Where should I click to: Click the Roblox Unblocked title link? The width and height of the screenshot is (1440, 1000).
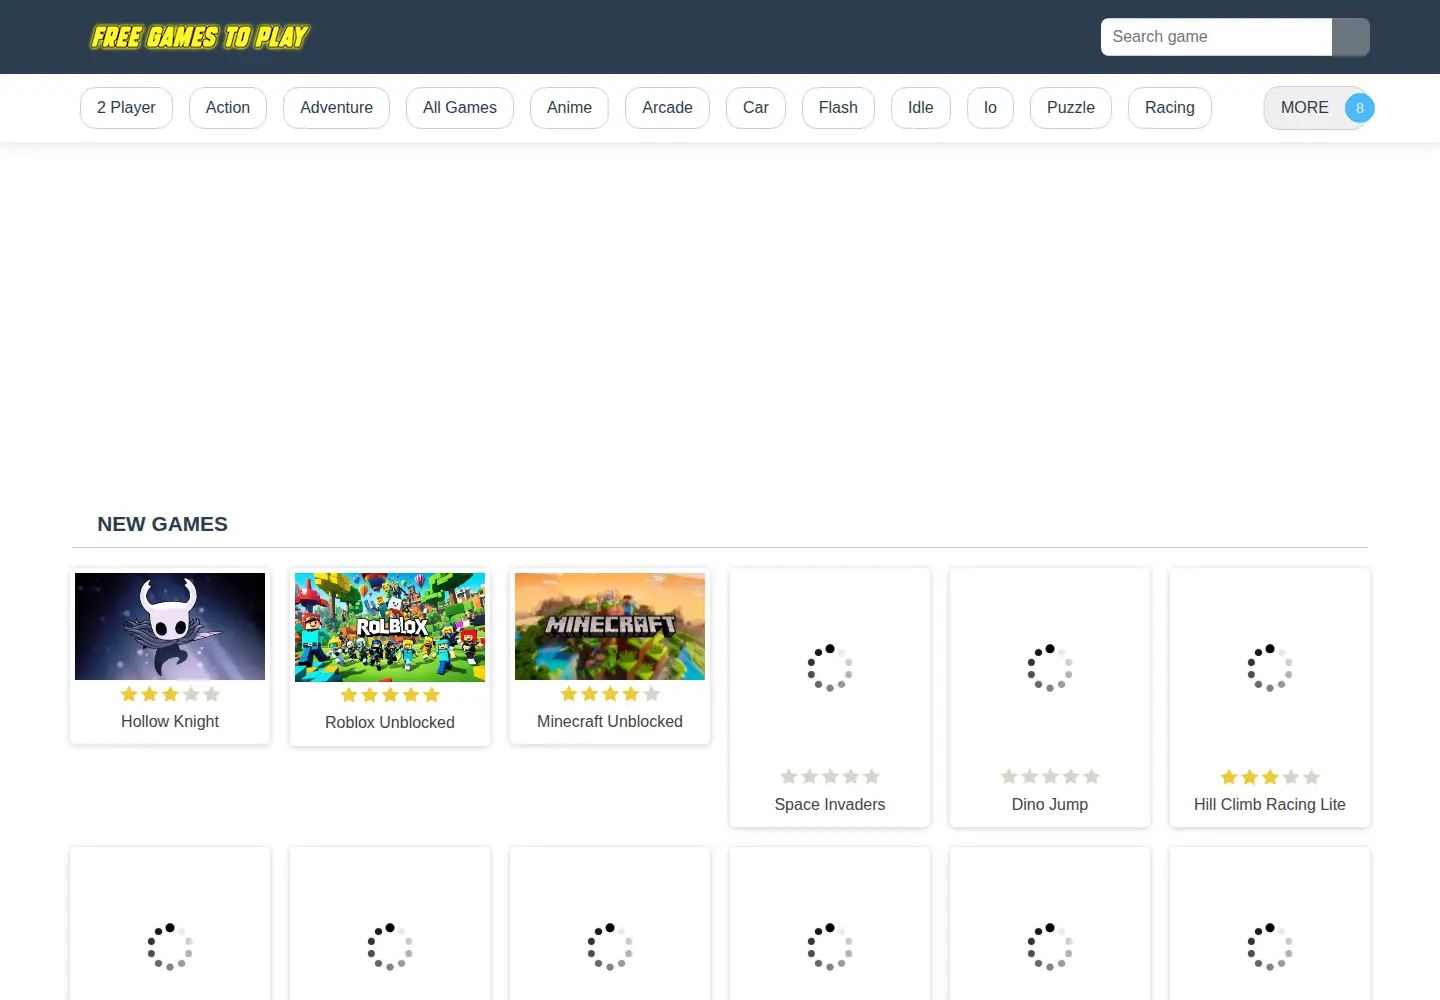tap(390, 722)
